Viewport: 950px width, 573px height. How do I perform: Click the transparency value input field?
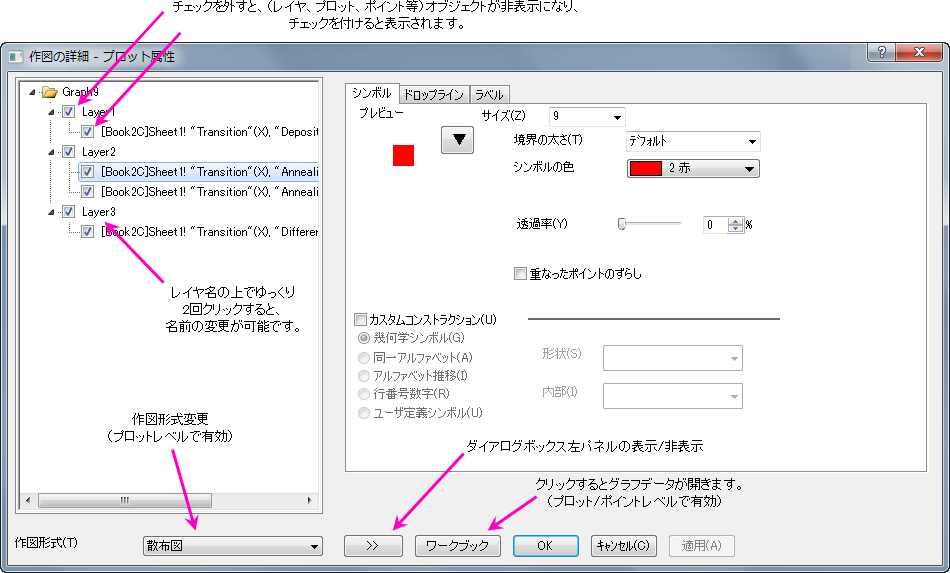(x=716, y=225)
